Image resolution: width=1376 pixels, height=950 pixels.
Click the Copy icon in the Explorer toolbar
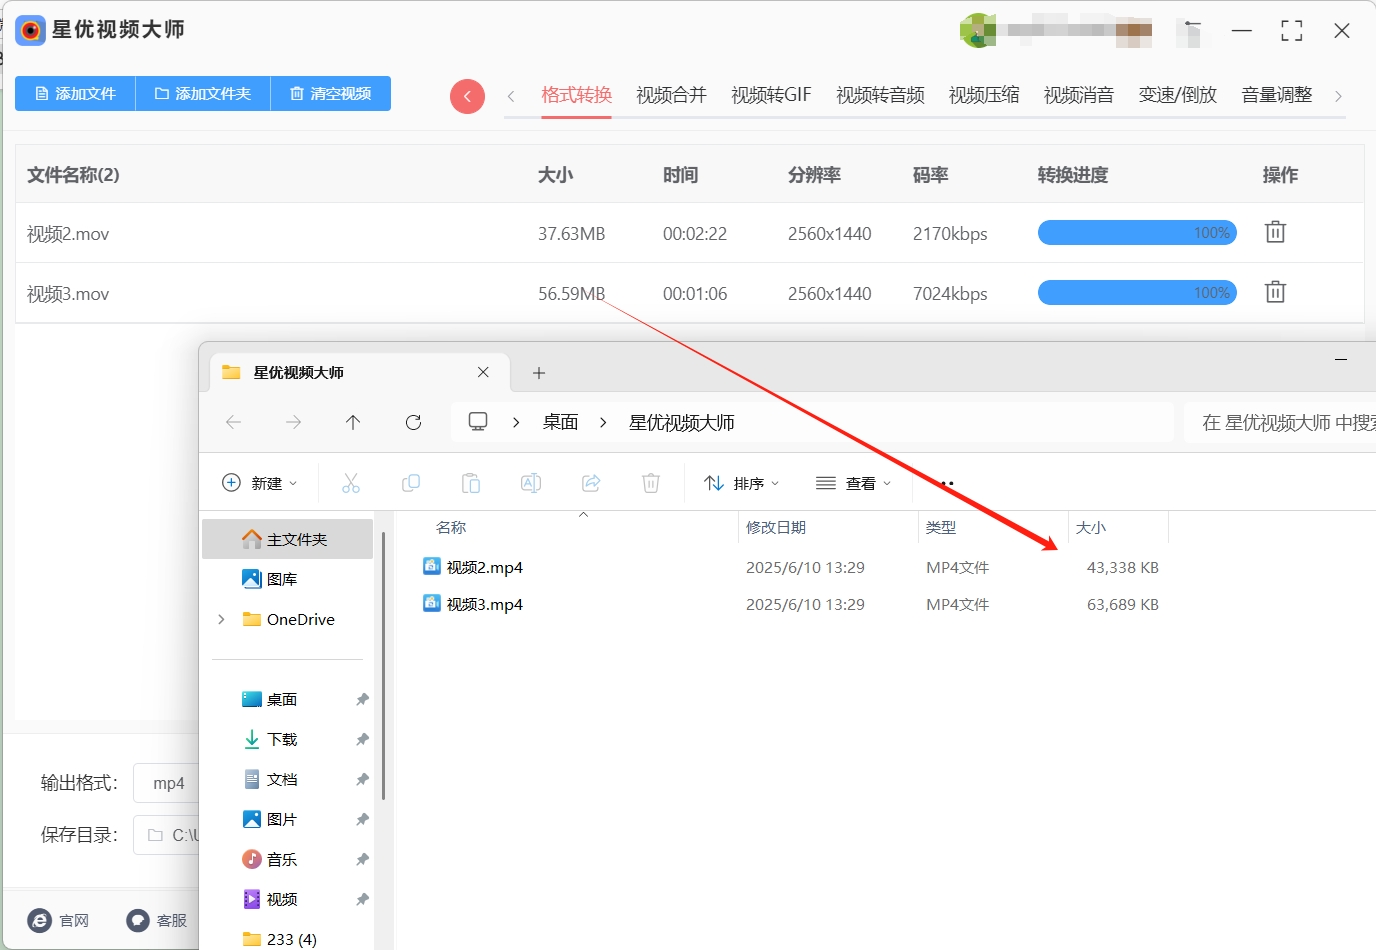pos(410,483)
